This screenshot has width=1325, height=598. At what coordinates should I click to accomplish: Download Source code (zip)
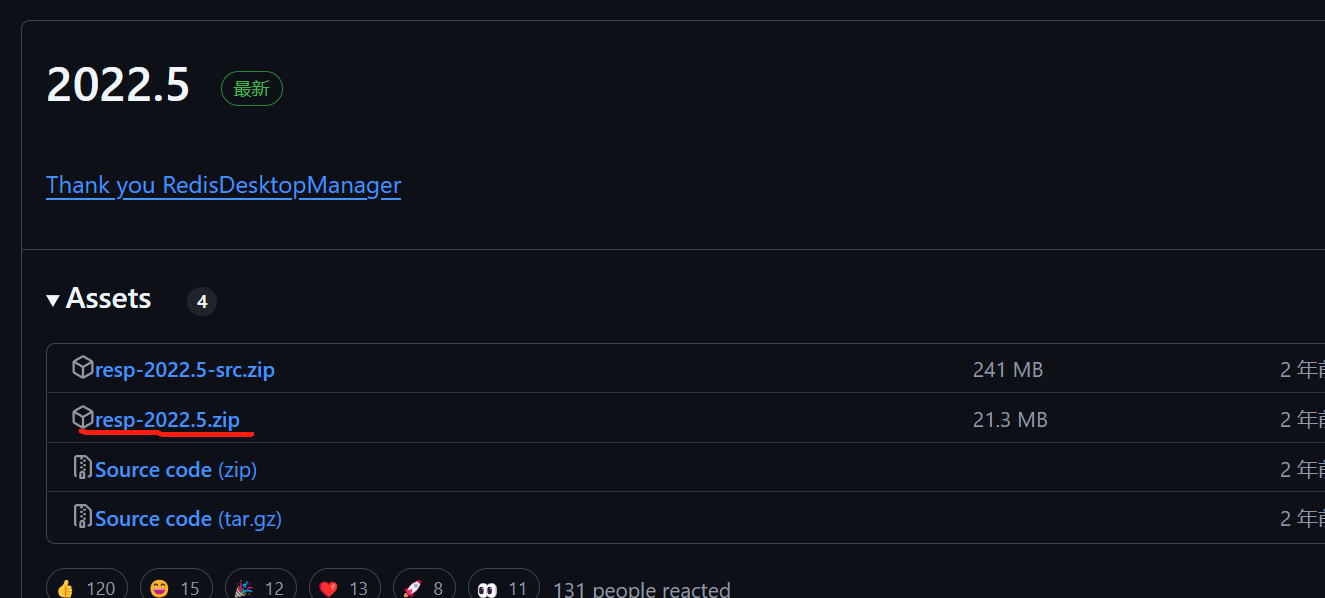176,470
